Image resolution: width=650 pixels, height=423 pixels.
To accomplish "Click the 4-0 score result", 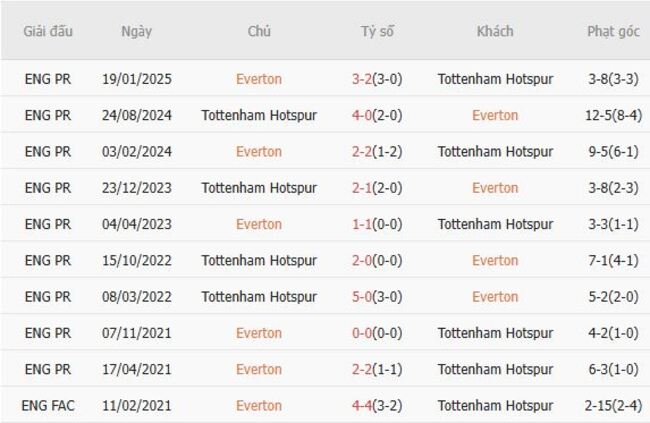I will (364, 115).
